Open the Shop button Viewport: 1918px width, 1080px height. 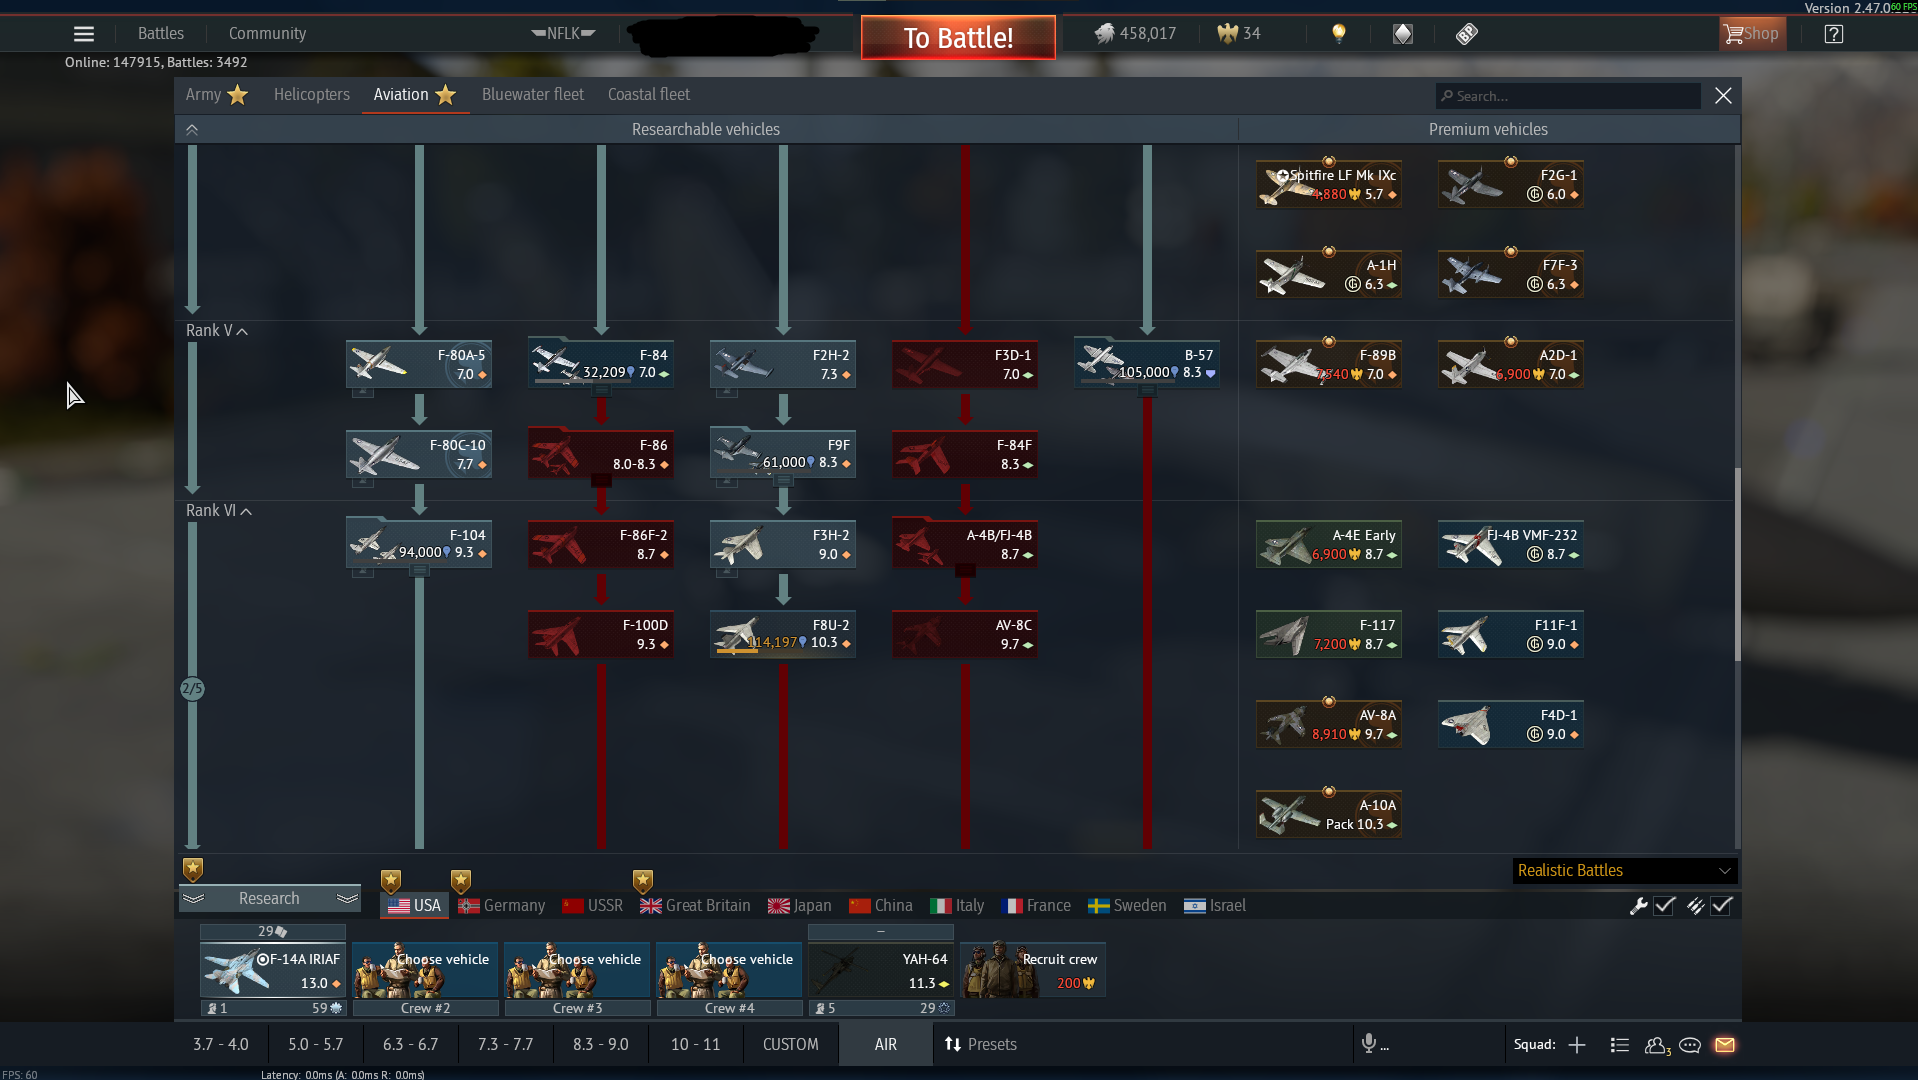[x=1752, y=34]
